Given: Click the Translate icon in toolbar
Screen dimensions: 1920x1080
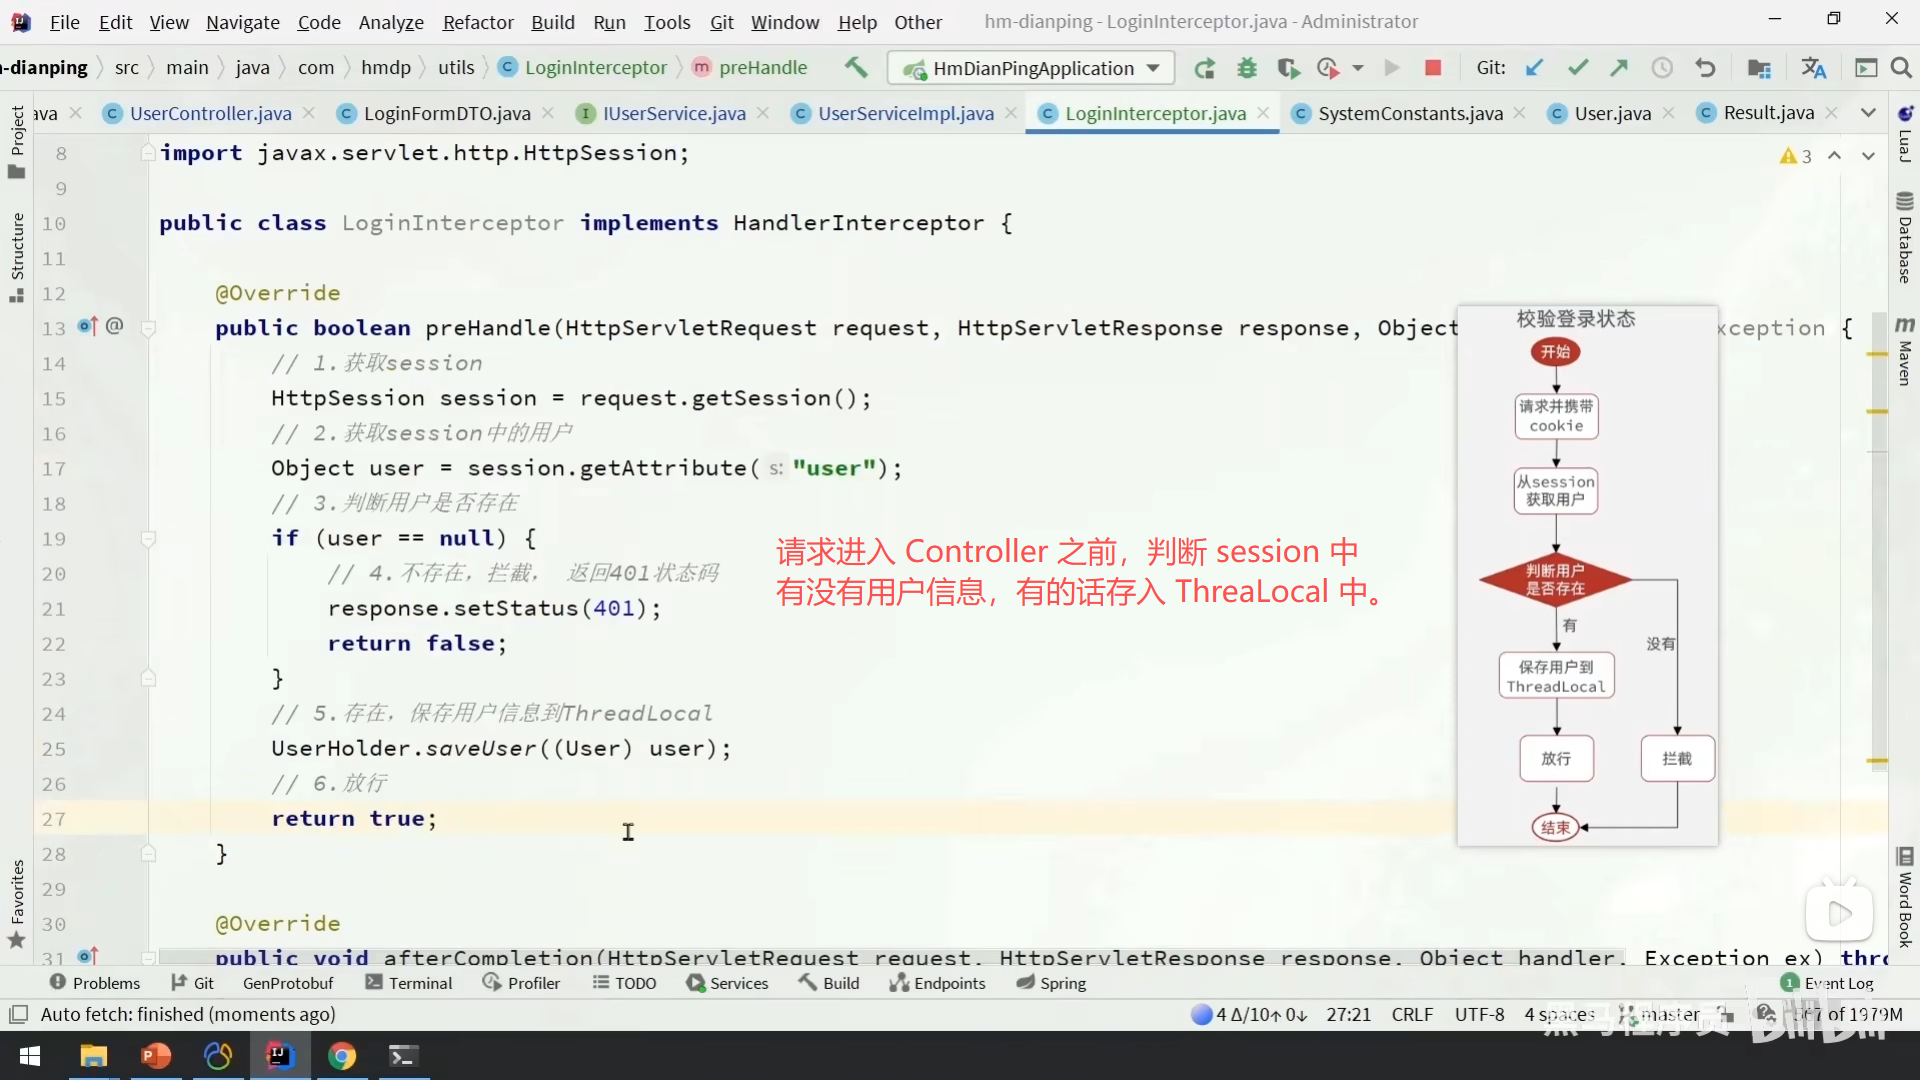Looking at the screenshot, I should [x=1813, y=67].
